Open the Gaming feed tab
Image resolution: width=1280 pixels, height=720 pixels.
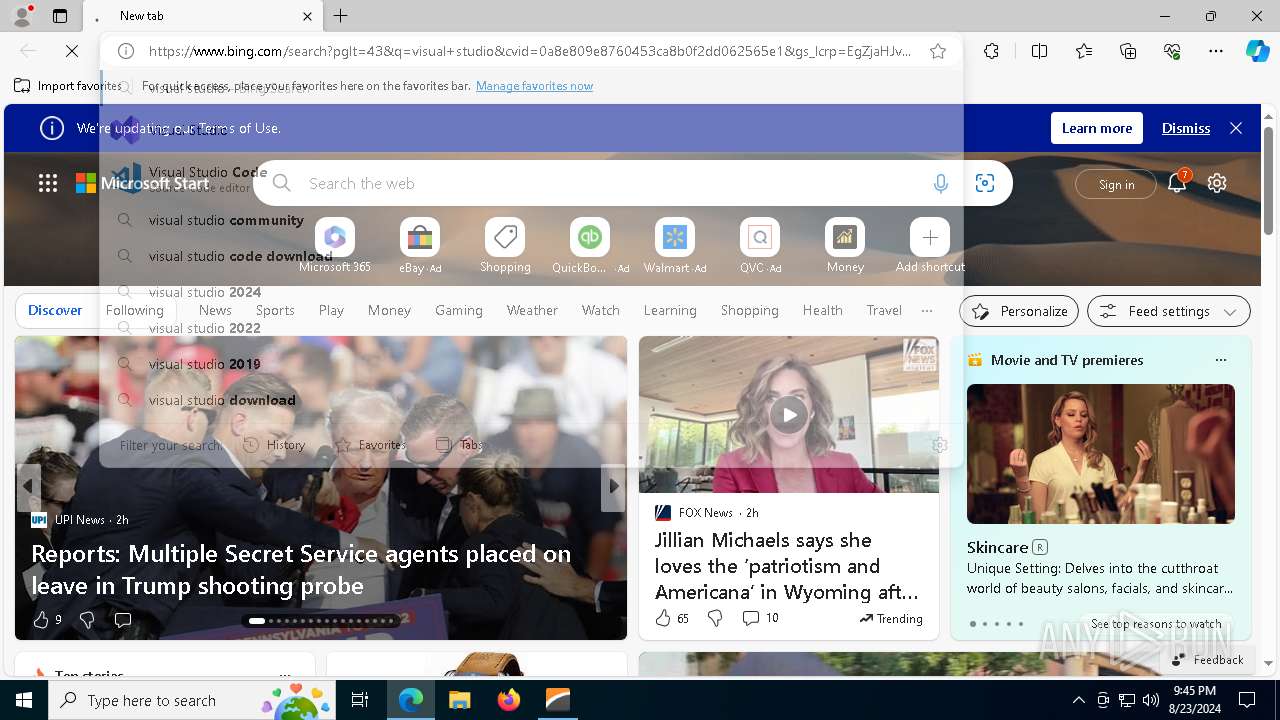pyautogui.click(x=459, y=310)
